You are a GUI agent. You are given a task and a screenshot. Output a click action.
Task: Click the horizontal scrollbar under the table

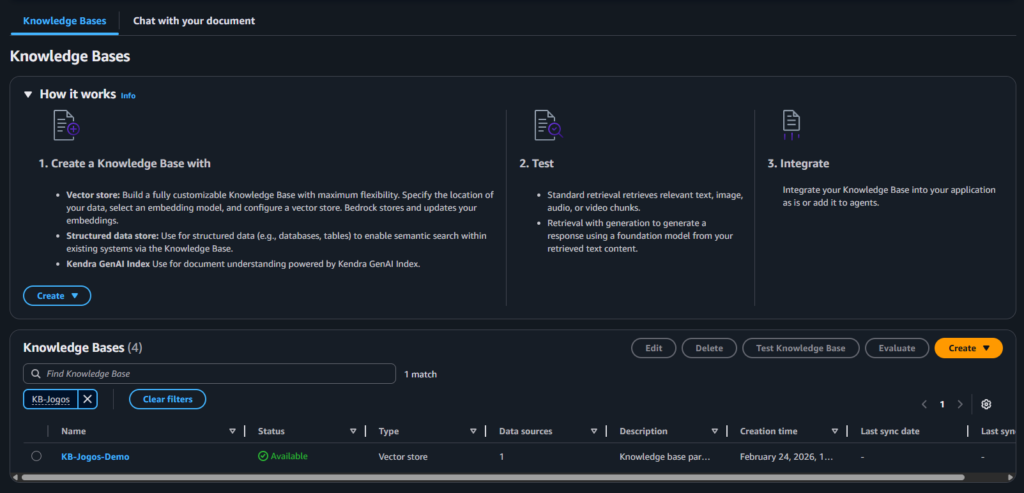coord(500,477)
